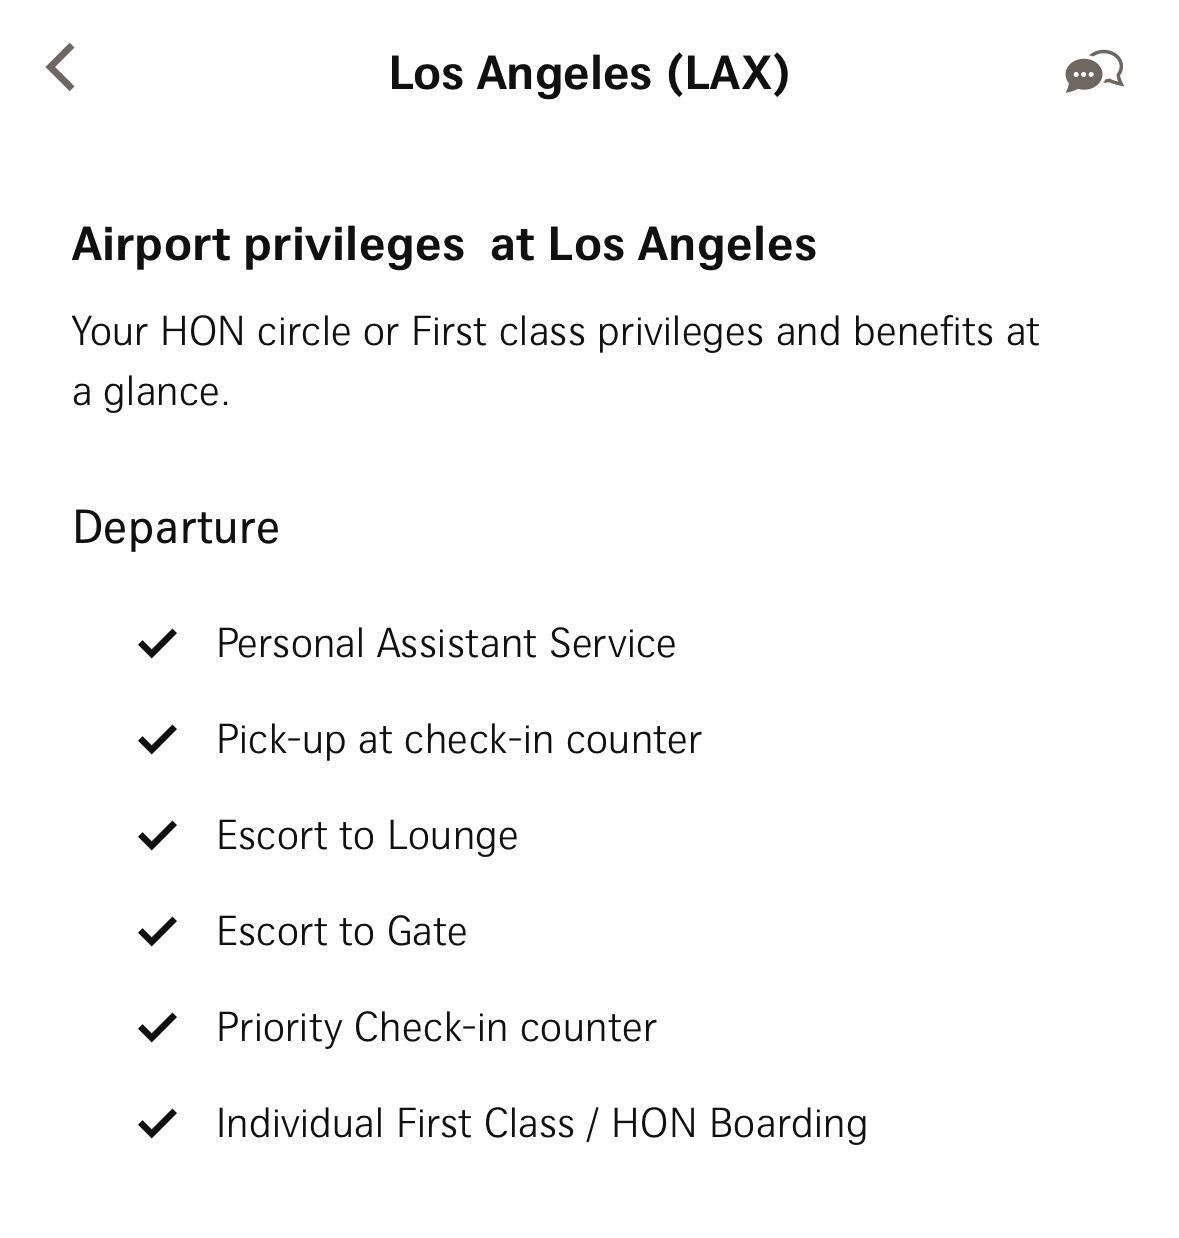Click the checkmark beside Pick-up at check-in counter
1179x1238 pixels.
(x=157, y=740)
